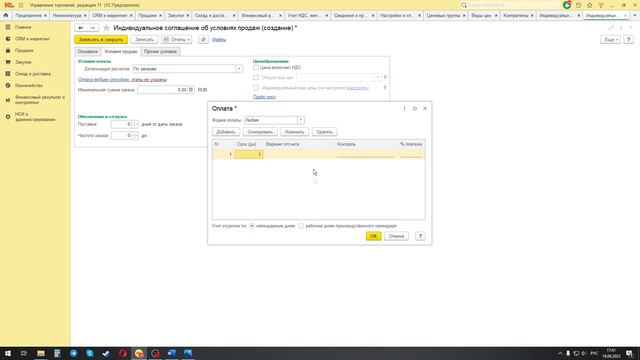Image resolution: width=640 pixels, height=360 pixels.
Task: Click the Windows Start button
Action: 8,353
